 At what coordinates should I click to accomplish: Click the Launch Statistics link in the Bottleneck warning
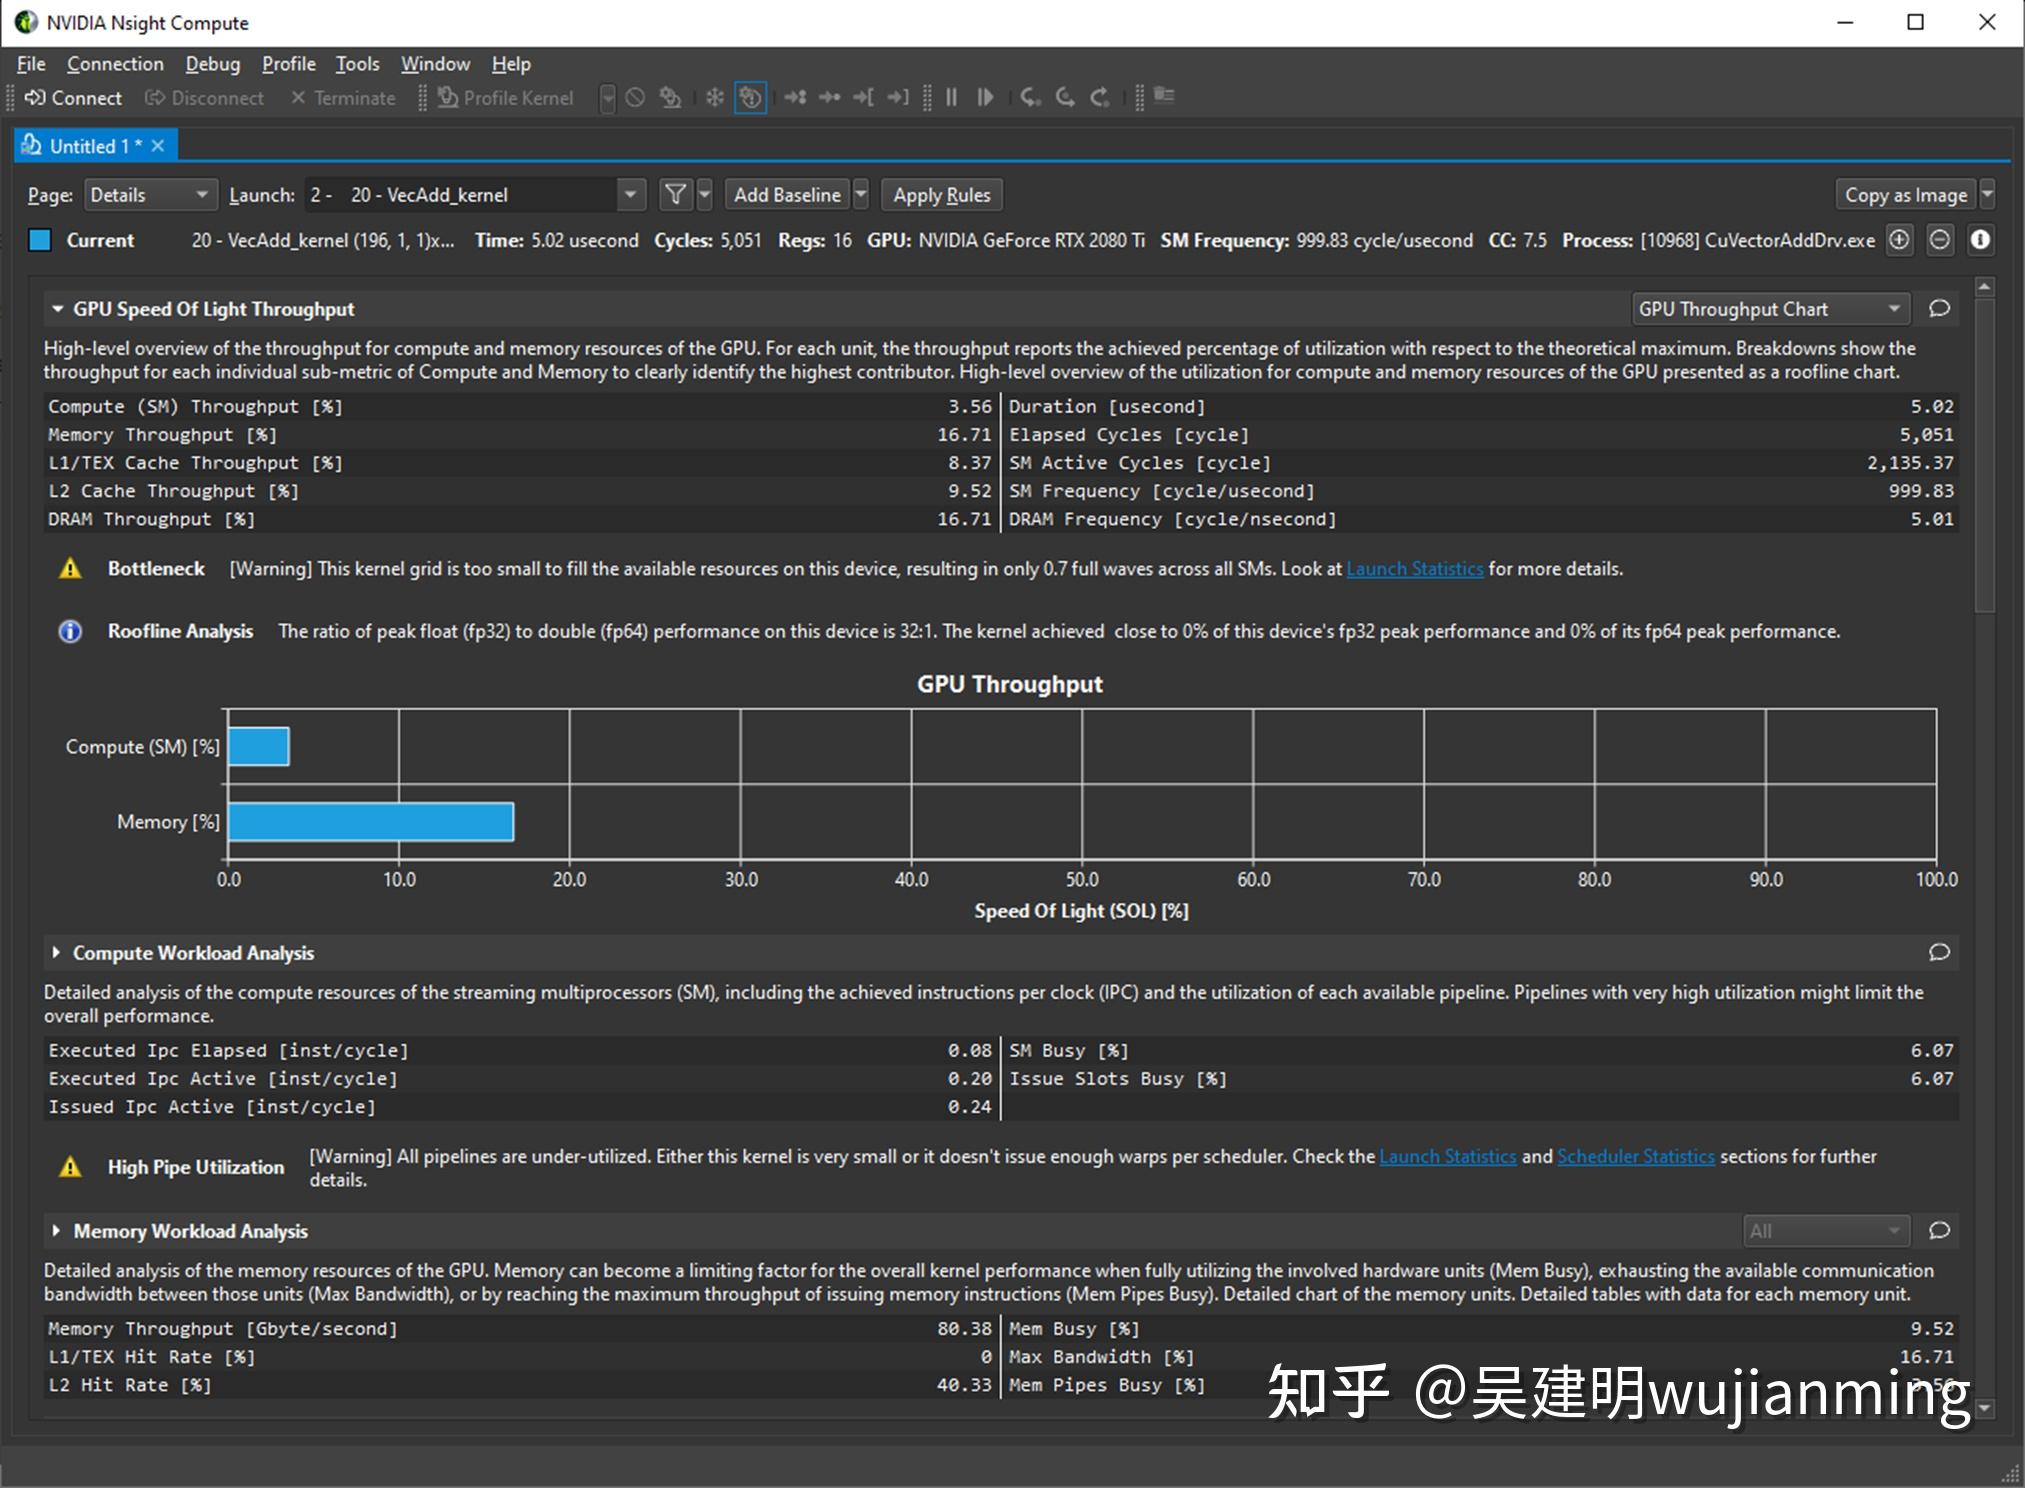point(1416,568)
